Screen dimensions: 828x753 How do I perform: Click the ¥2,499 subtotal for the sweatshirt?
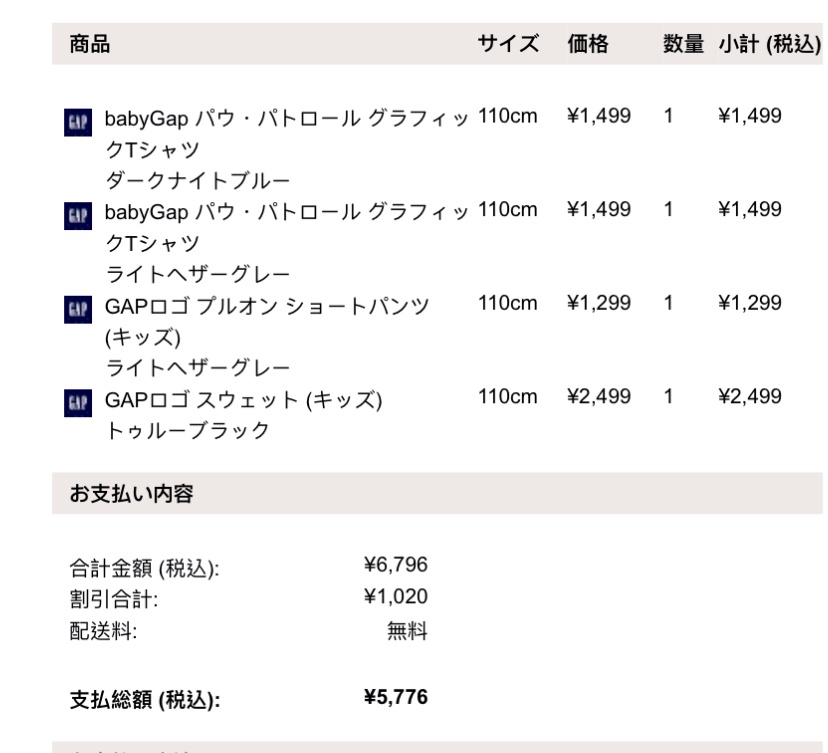750,397
